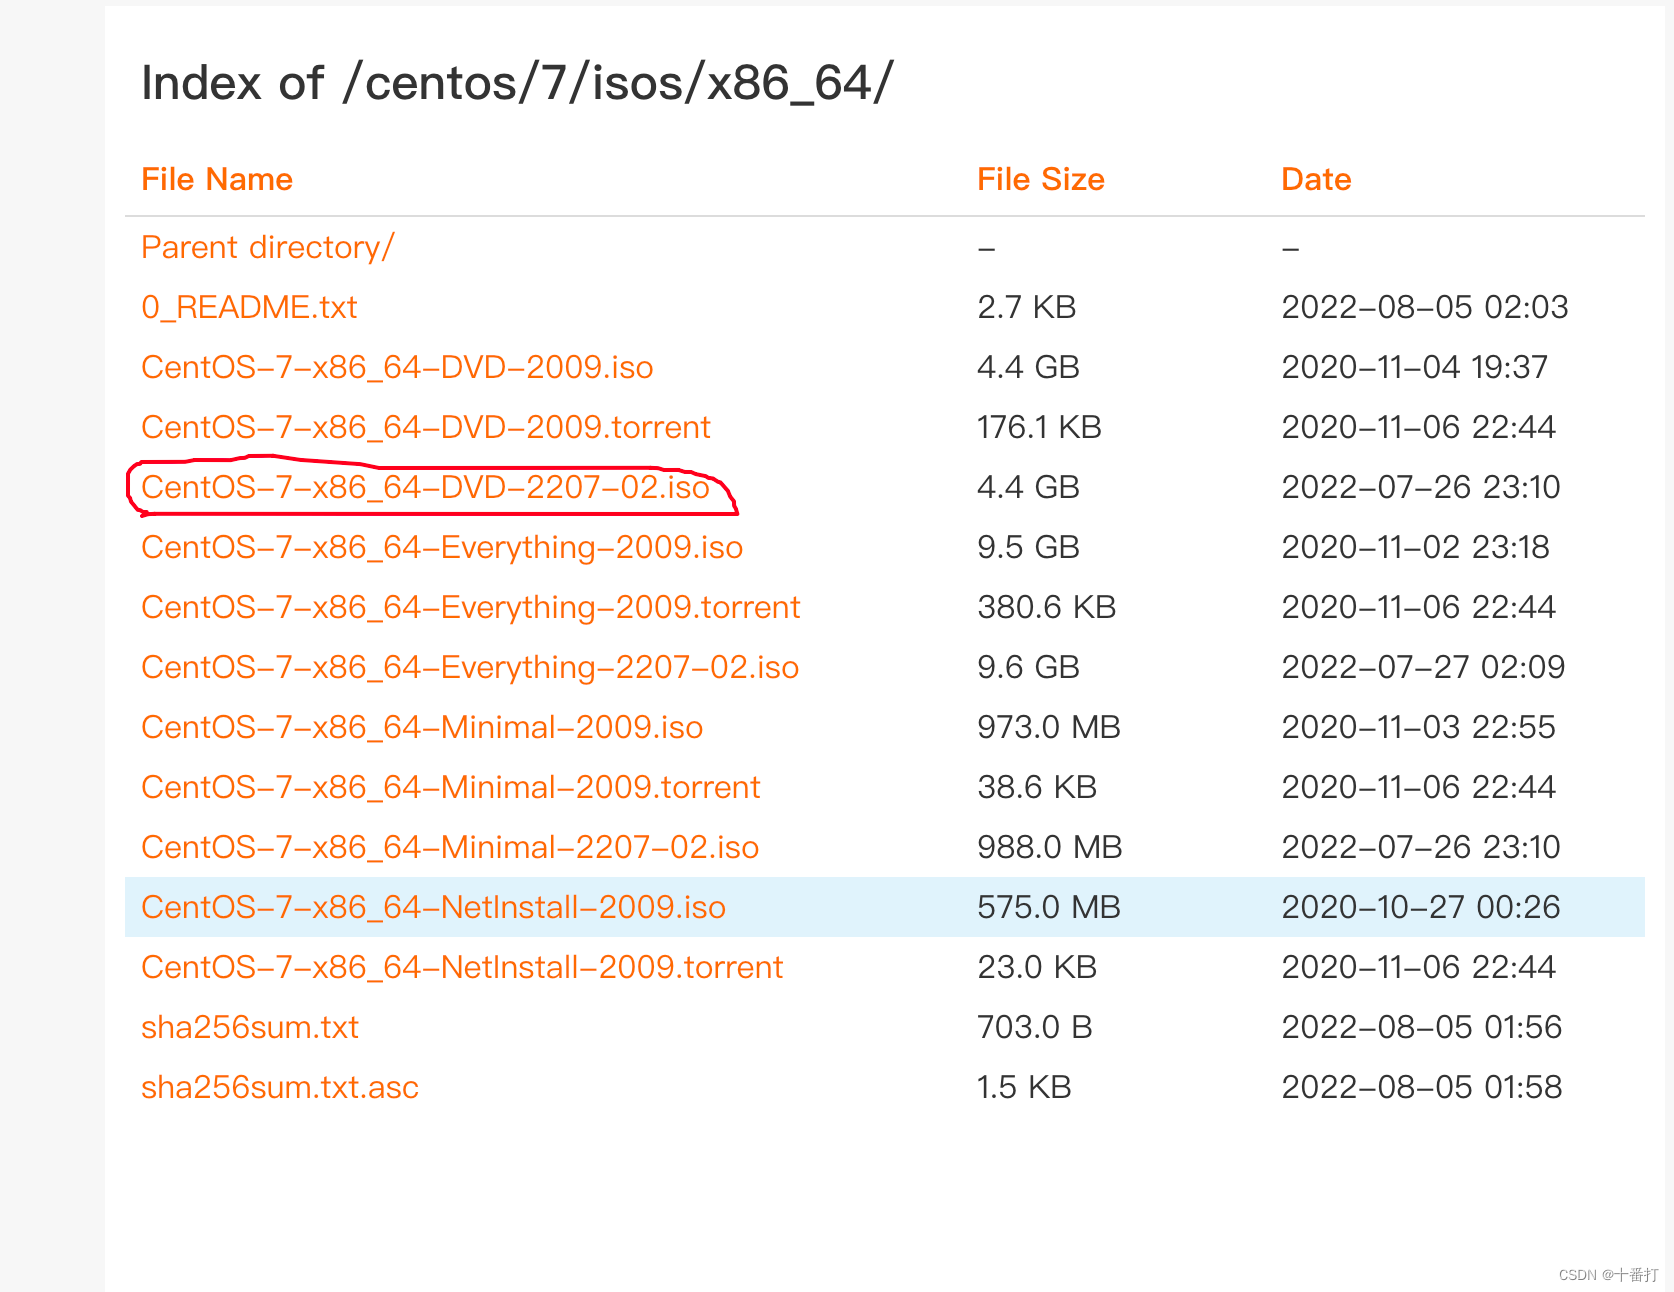This screenshot has height=1292, width=1674.
Task: Select the date 2022-08-05 01:58
Action: (1422, 1087)
